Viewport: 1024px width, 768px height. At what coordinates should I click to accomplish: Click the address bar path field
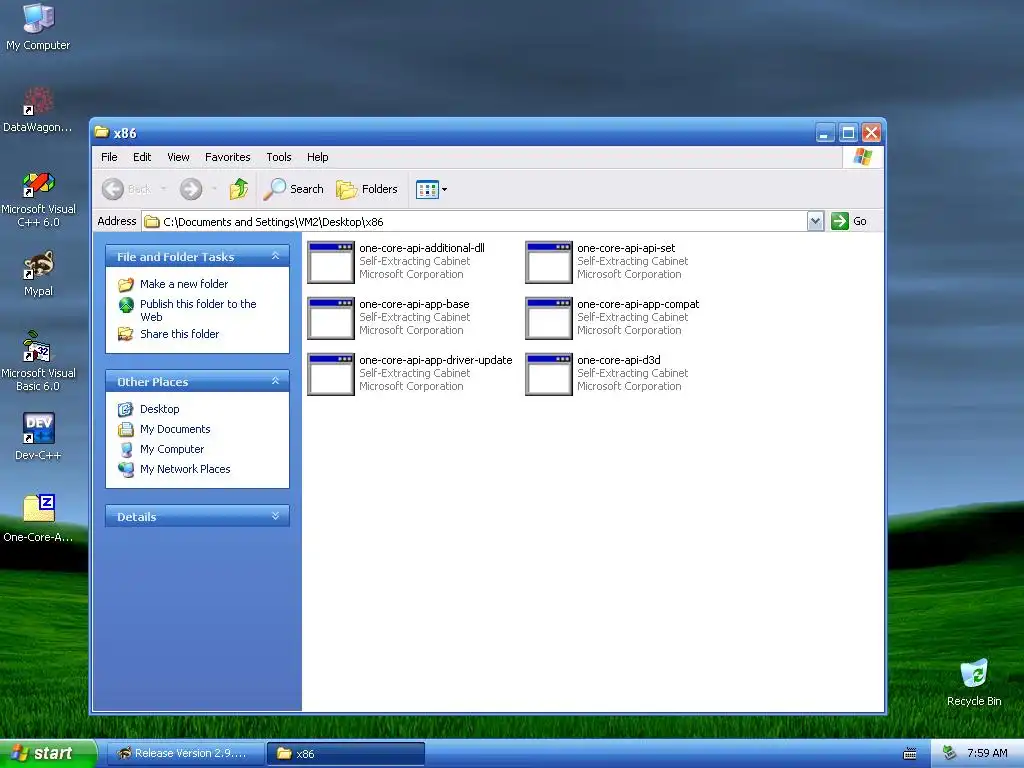point(475,221)
